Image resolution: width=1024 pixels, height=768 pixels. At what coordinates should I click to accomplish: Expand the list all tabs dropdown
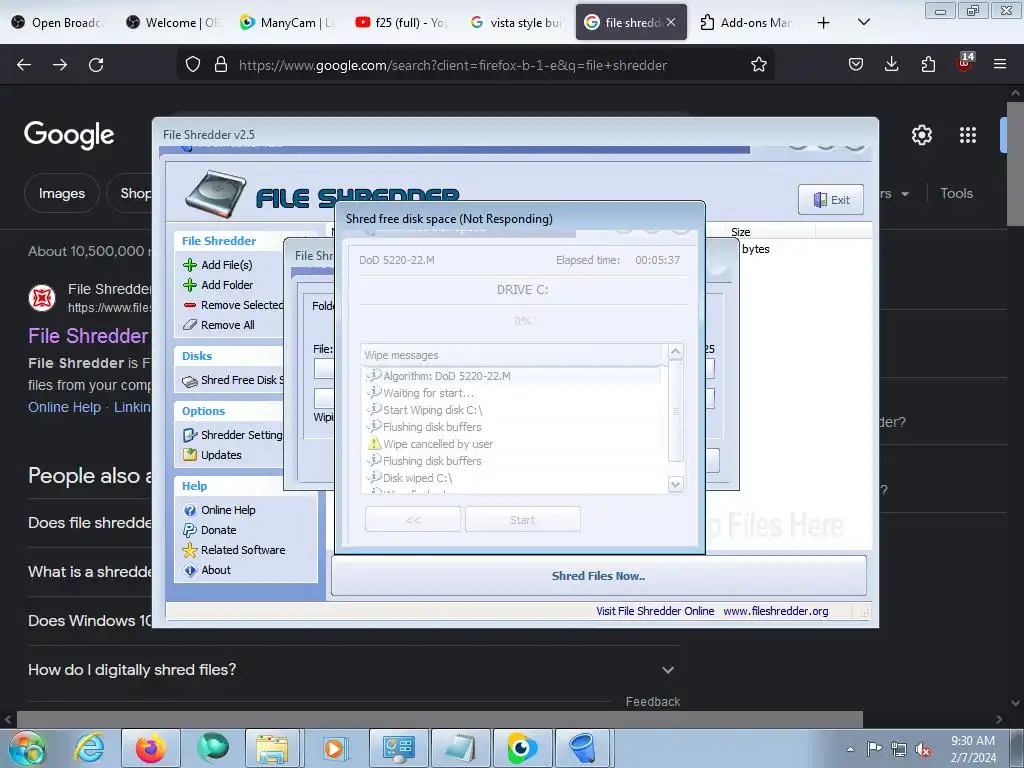(863, 23)
